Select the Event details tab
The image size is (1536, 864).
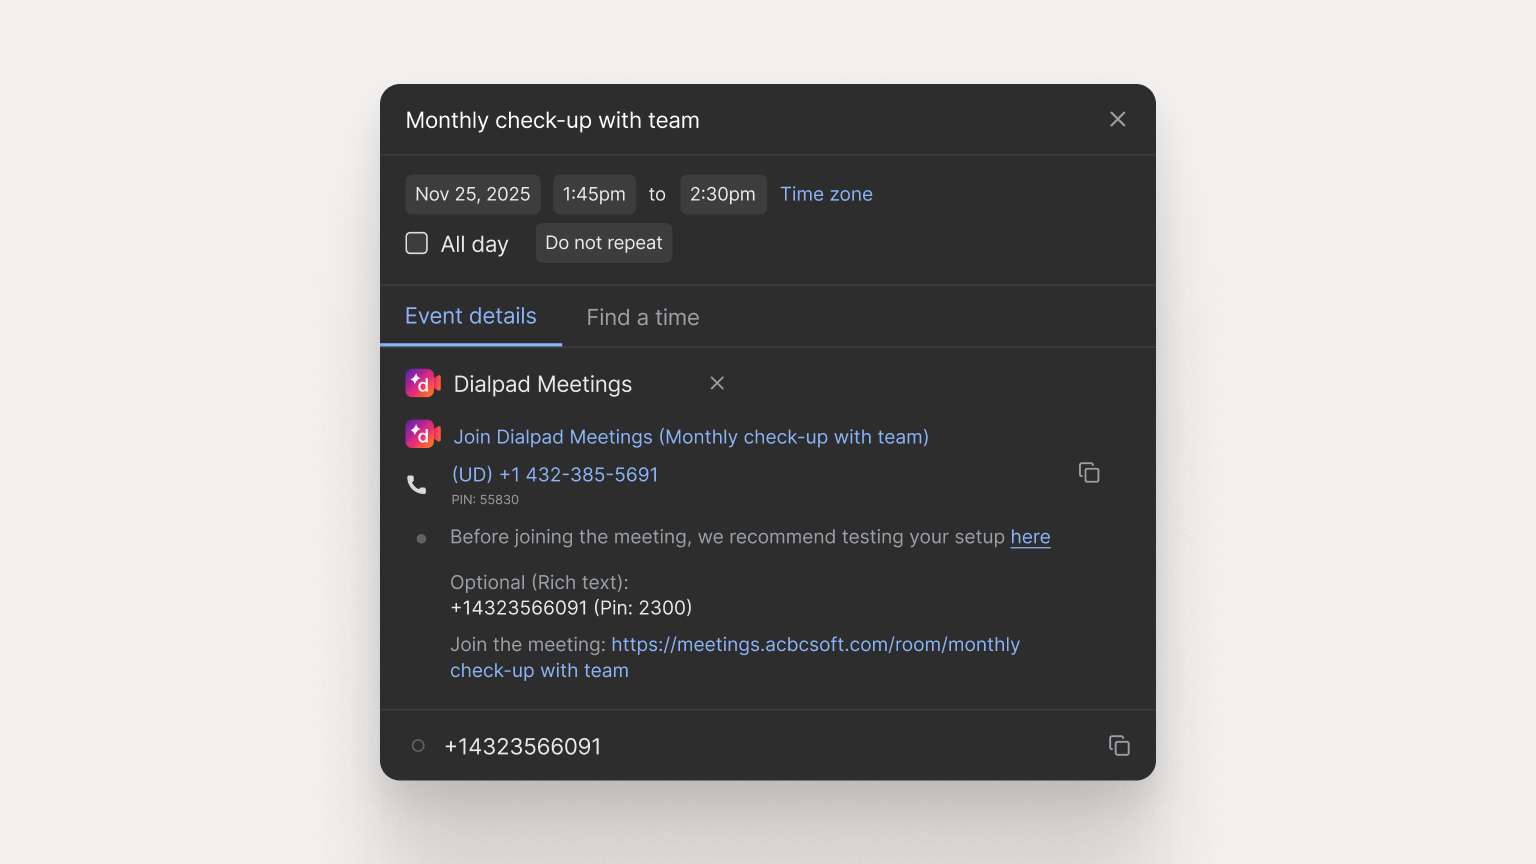click(x=470, y=316)
